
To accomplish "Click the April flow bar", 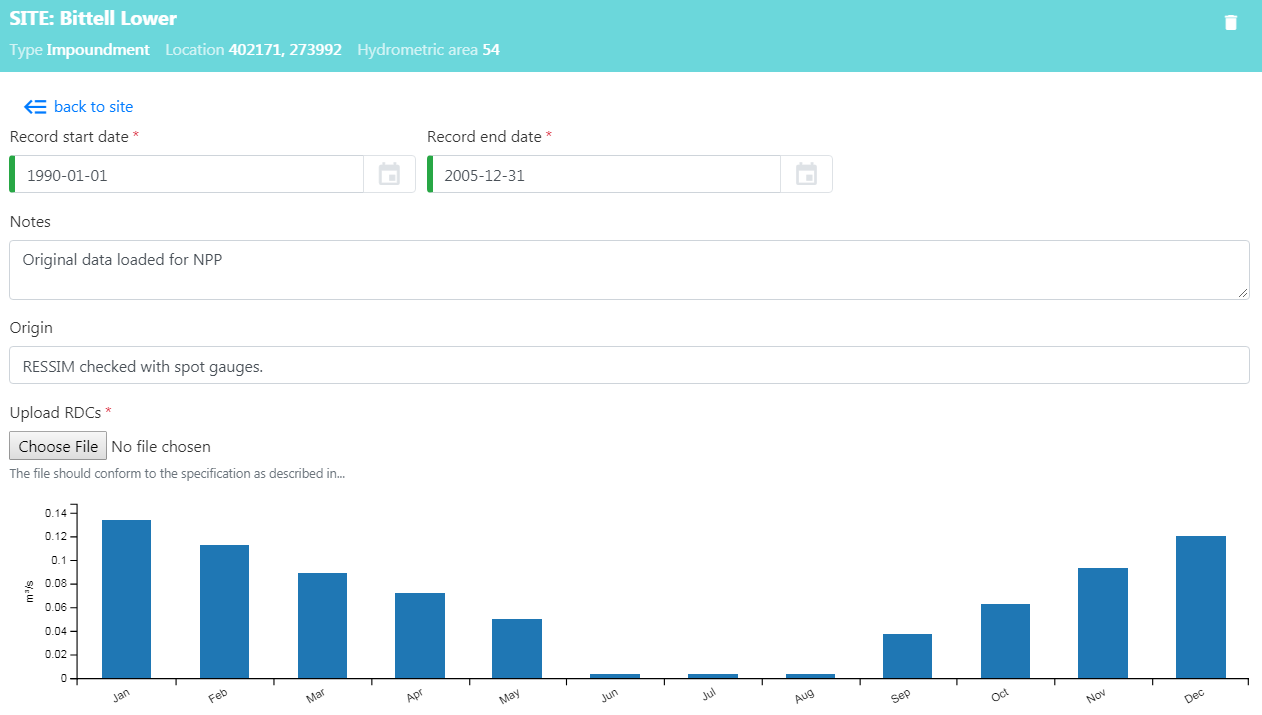I will [420, 636].
